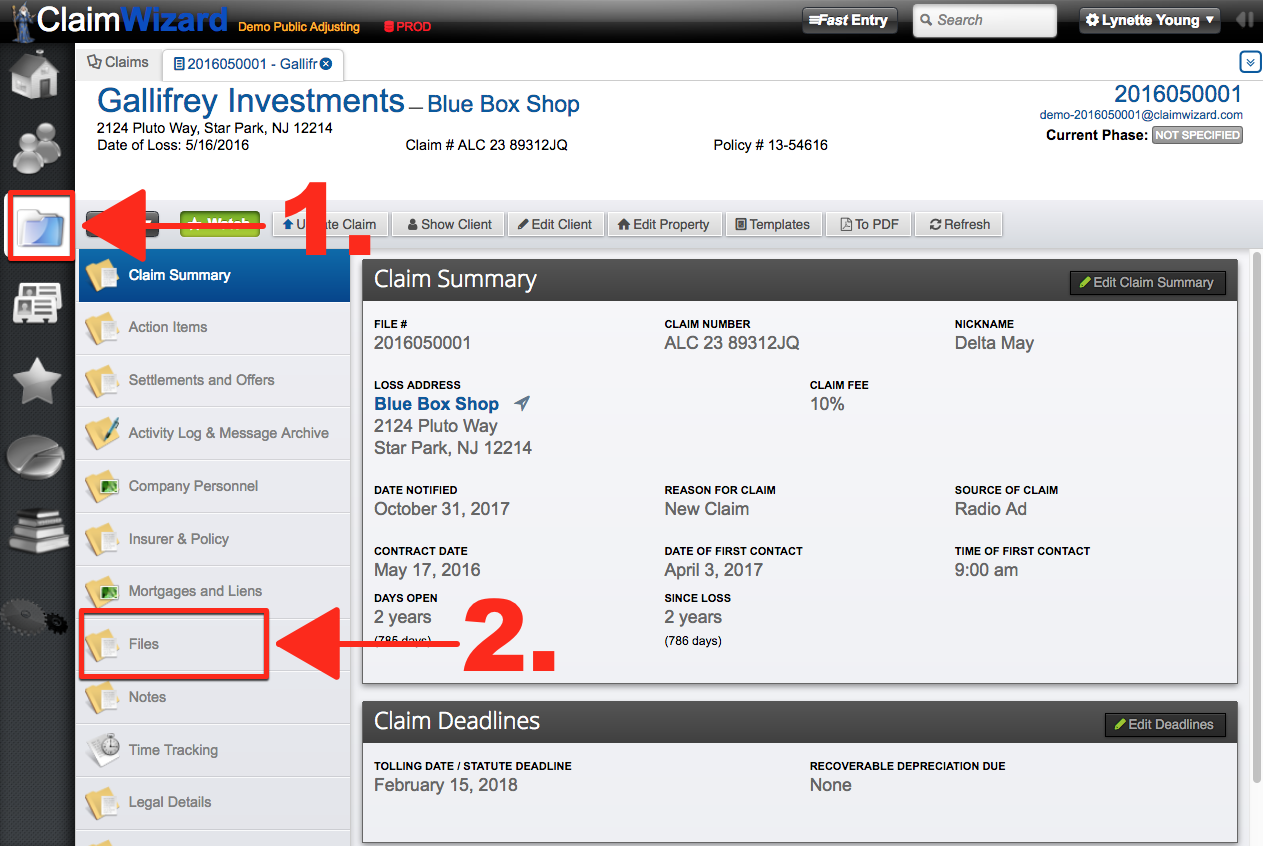Open Files in the claim menu

click(143, 644)
